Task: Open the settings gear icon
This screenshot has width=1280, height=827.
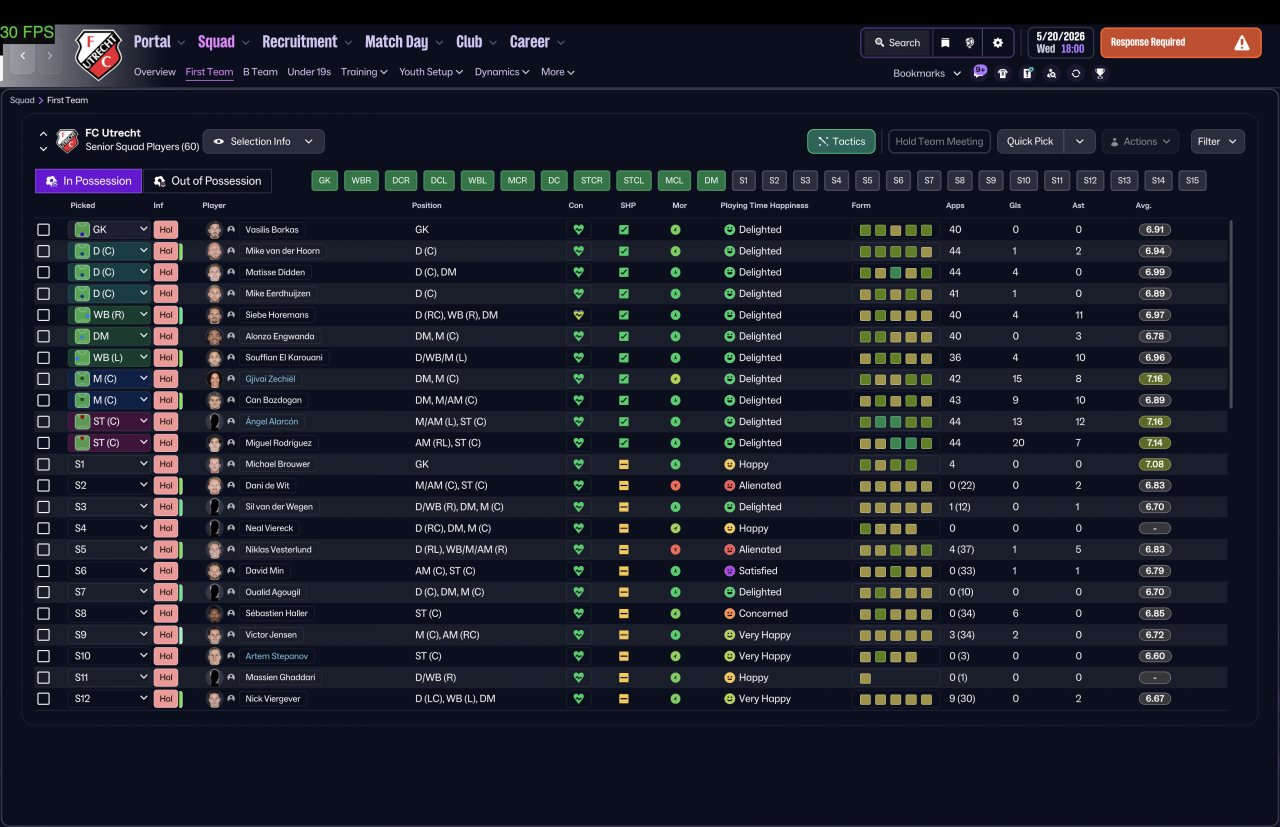Action: click(x=998, y=43)
